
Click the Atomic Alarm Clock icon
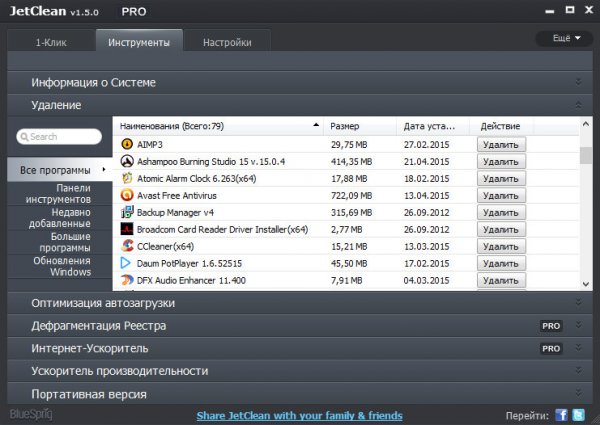click(x=127, y=178)
